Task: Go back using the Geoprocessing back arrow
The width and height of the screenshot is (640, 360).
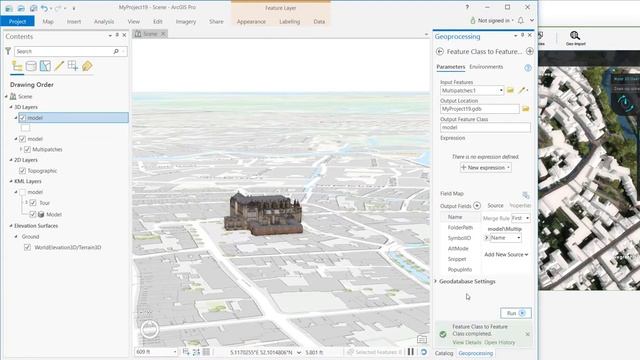Action: click(440, 51)
